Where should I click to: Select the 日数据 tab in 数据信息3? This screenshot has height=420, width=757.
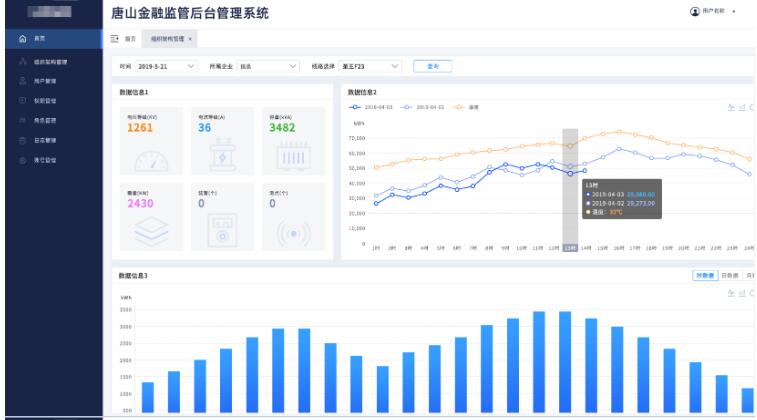click(x=730, y=275)
